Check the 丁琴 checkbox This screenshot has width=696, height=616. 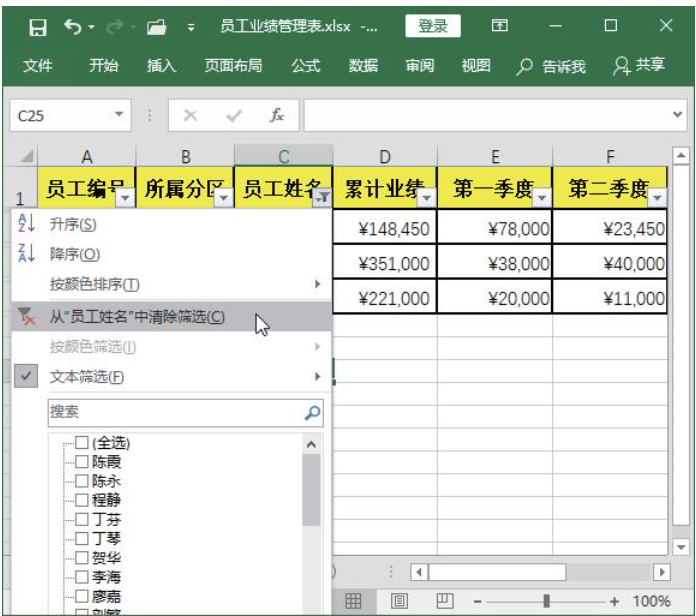tap(81, 538)
